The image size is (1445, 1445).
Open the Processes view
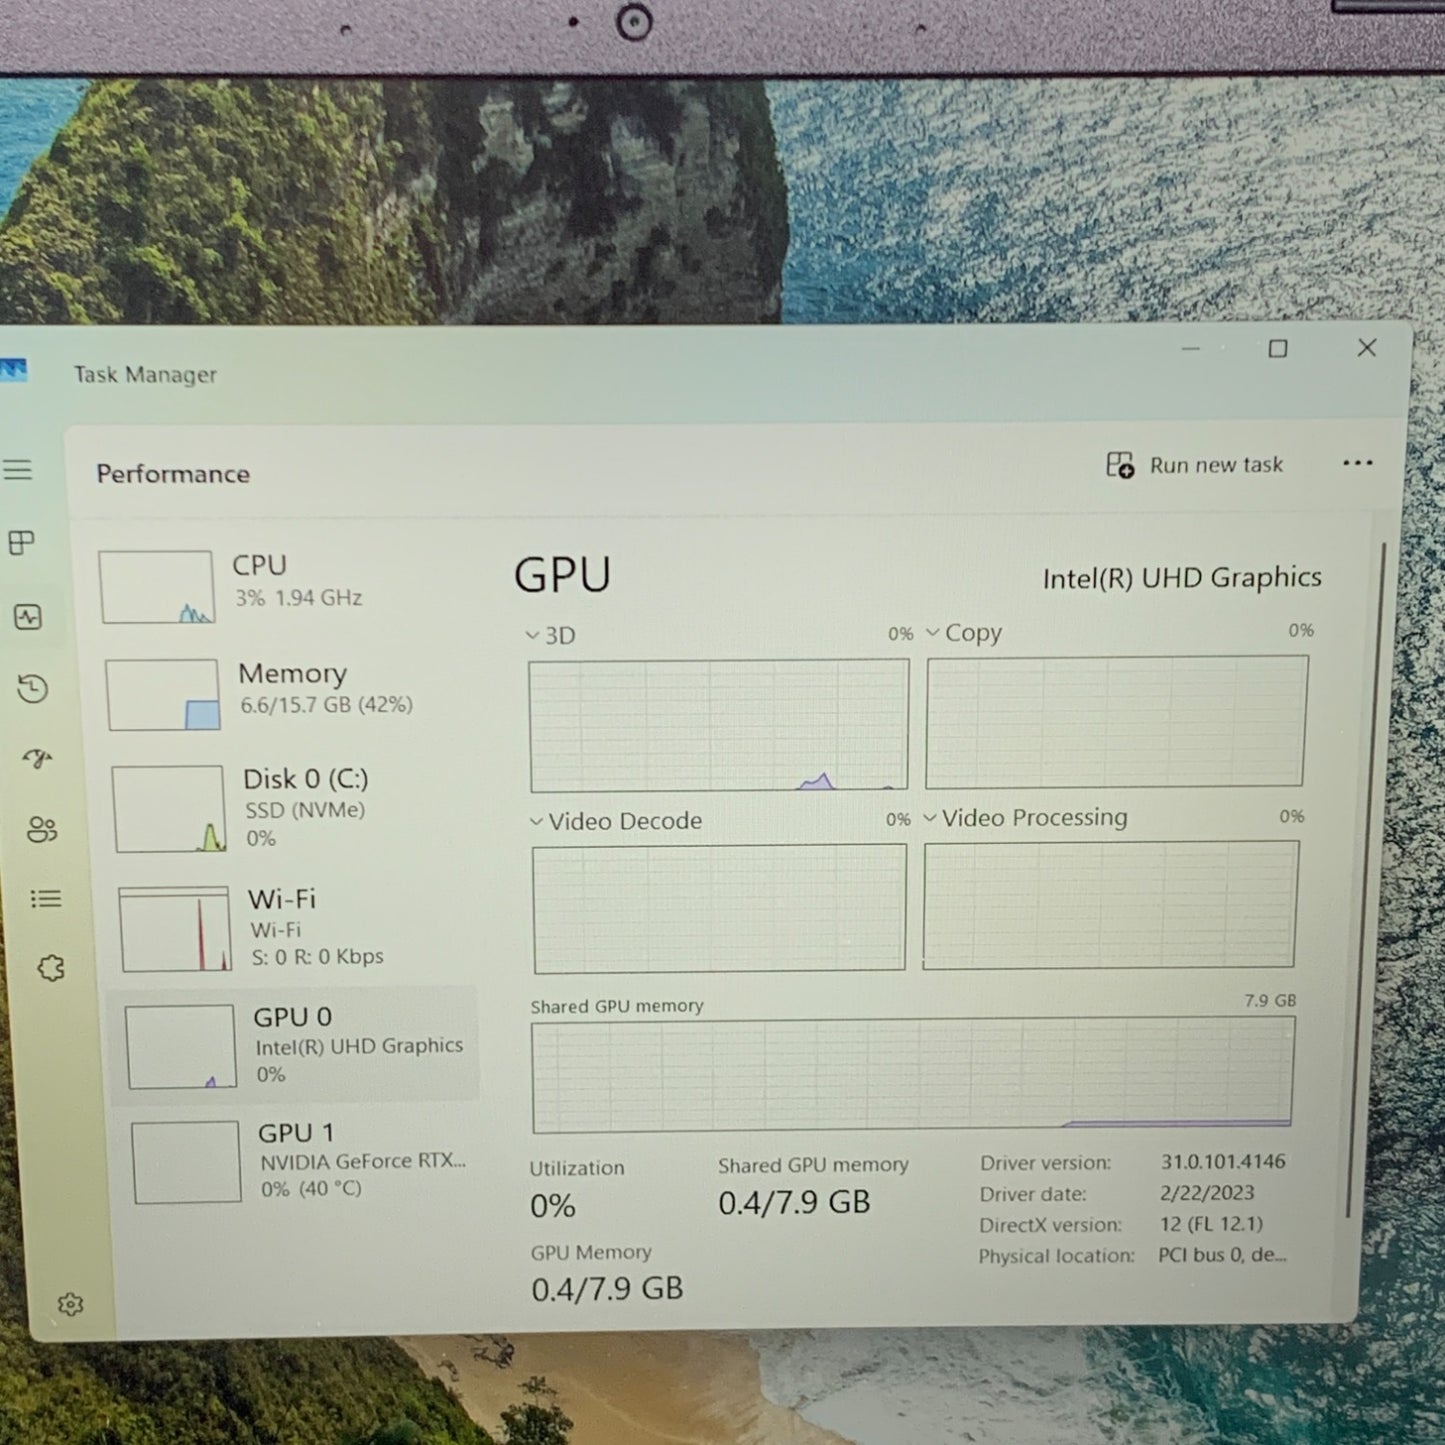[x=22, y=543]
